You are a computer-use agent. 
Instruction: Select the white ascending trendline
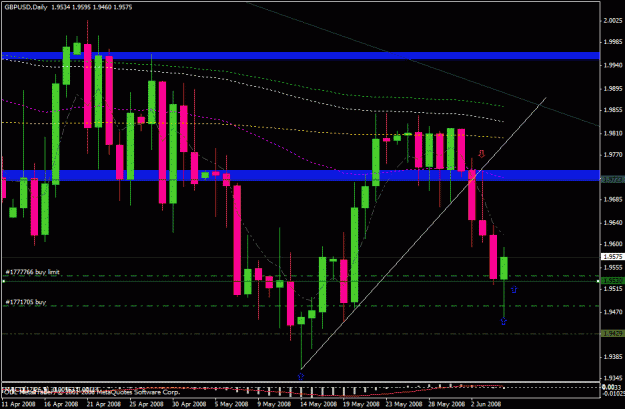[423, 234]
